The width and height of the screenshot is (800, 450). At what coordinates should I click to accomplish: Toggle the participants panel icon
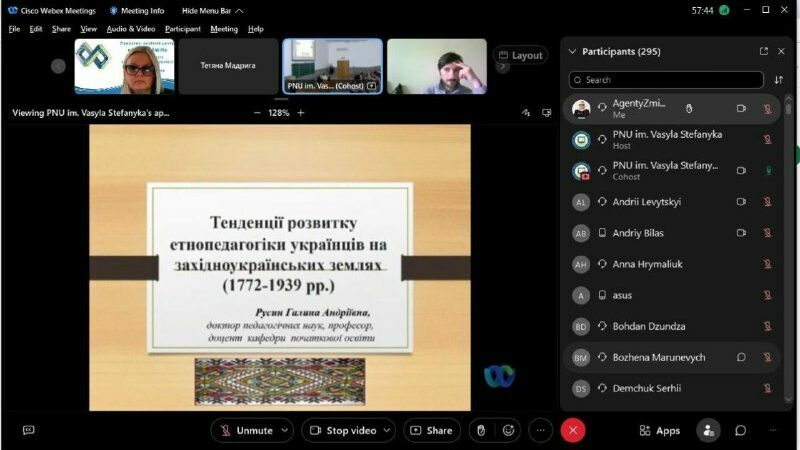708,430
